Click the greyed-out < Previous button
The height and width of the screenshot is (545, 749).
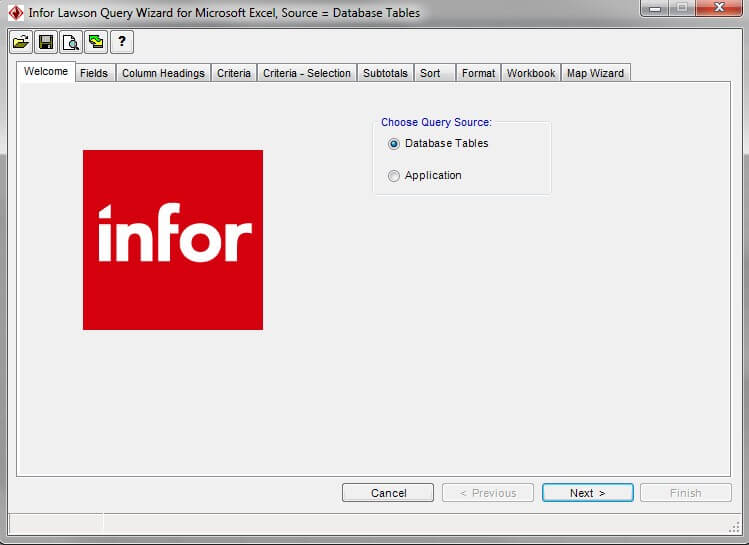488,493
